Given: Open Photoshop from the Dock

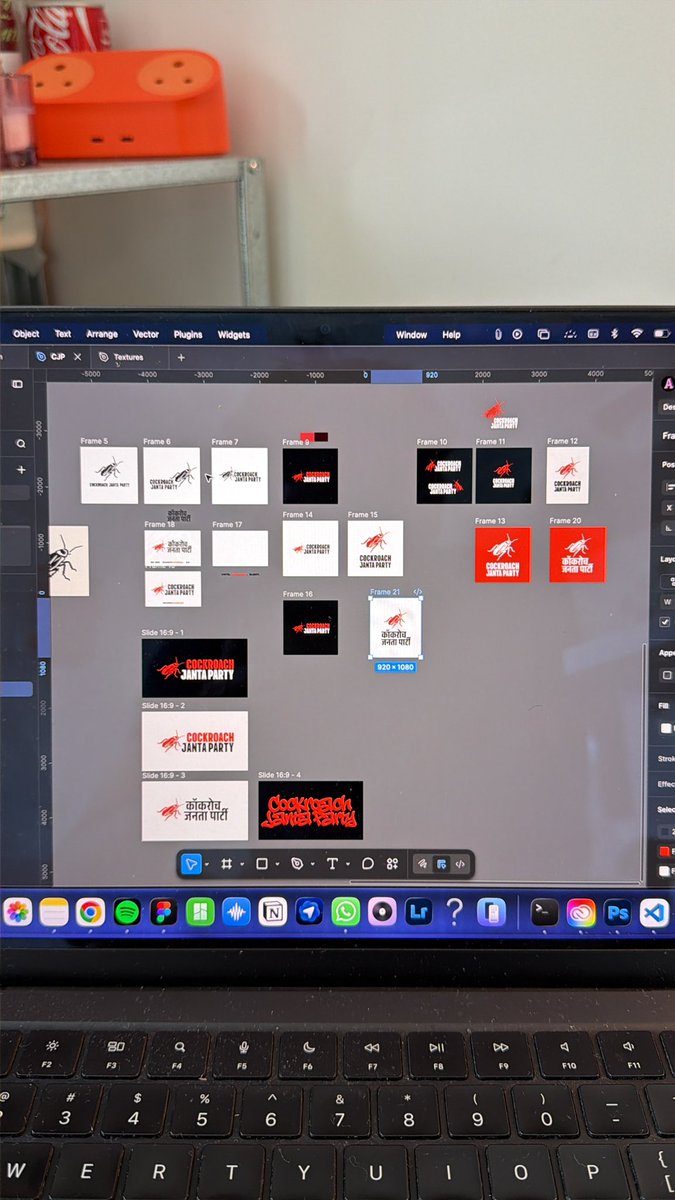Looking at the screenshot, I should click(617, 911).
